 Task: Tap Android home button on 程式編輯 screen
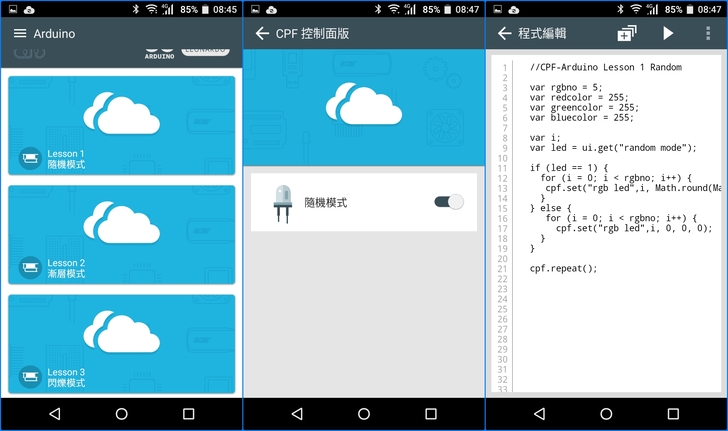click(x=606, y=414)
